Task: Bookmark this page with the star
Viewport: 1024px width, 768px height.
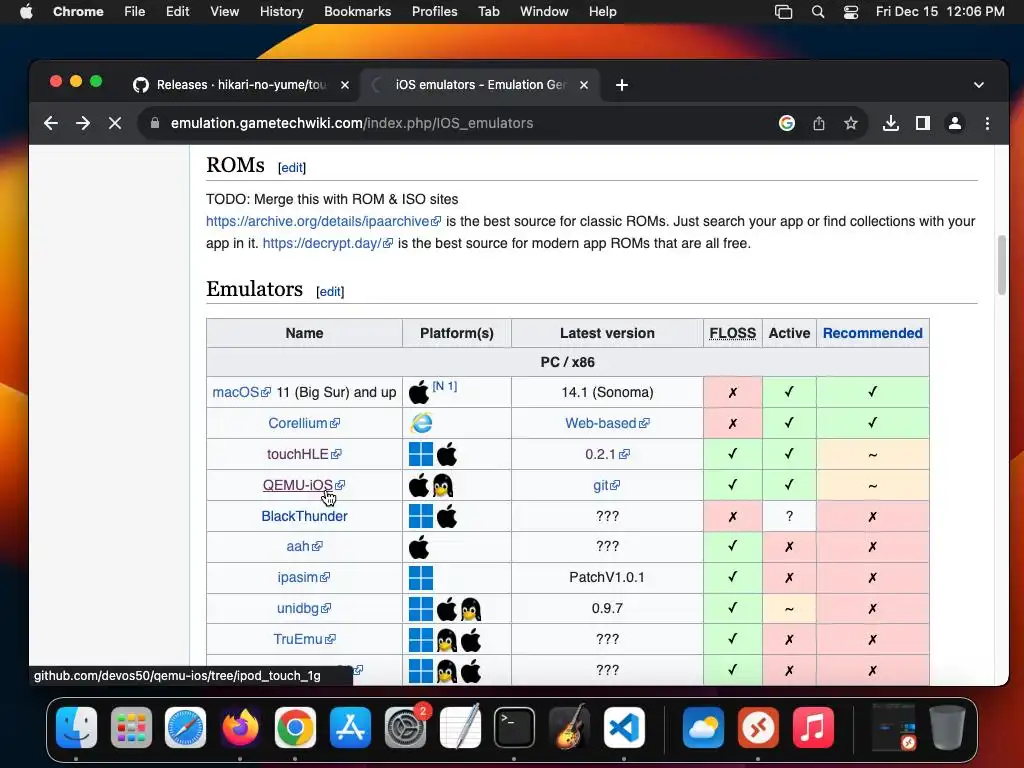Action: tap(850, 123)
